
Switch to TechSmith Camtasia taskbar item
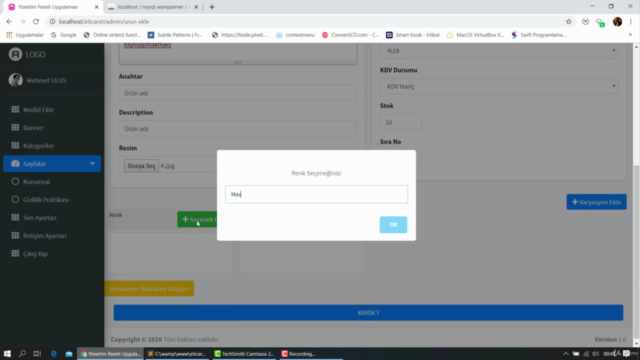coord(244,353)
